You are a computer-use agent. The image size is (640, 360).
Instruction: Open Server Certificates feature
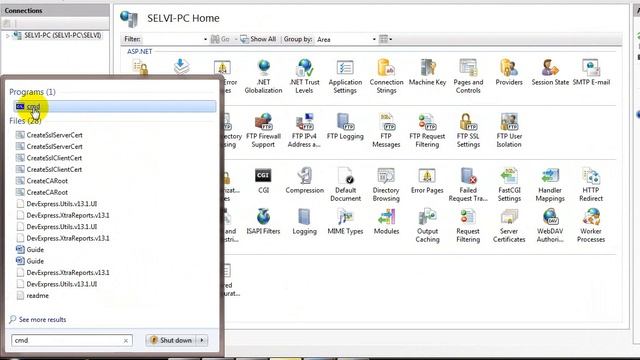[509, 225]
